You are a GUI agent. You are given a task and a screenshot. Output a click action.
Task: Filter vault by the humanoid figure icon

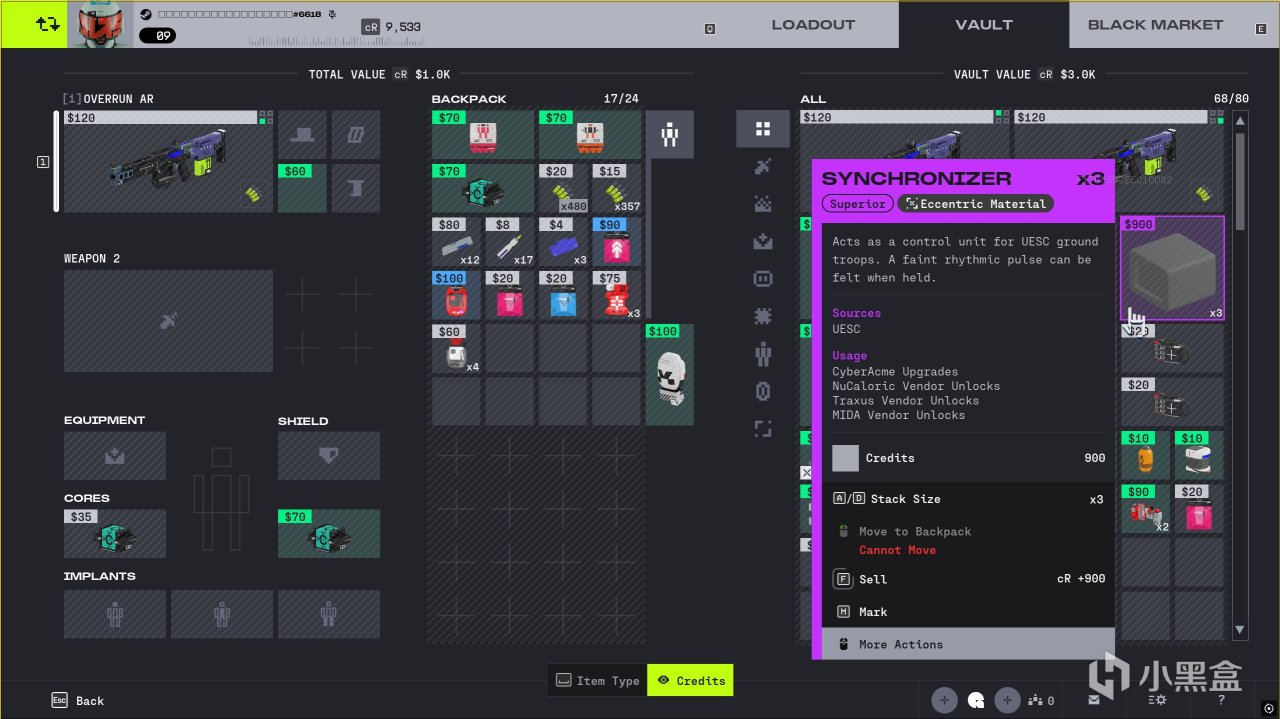(x=763, y=354)
